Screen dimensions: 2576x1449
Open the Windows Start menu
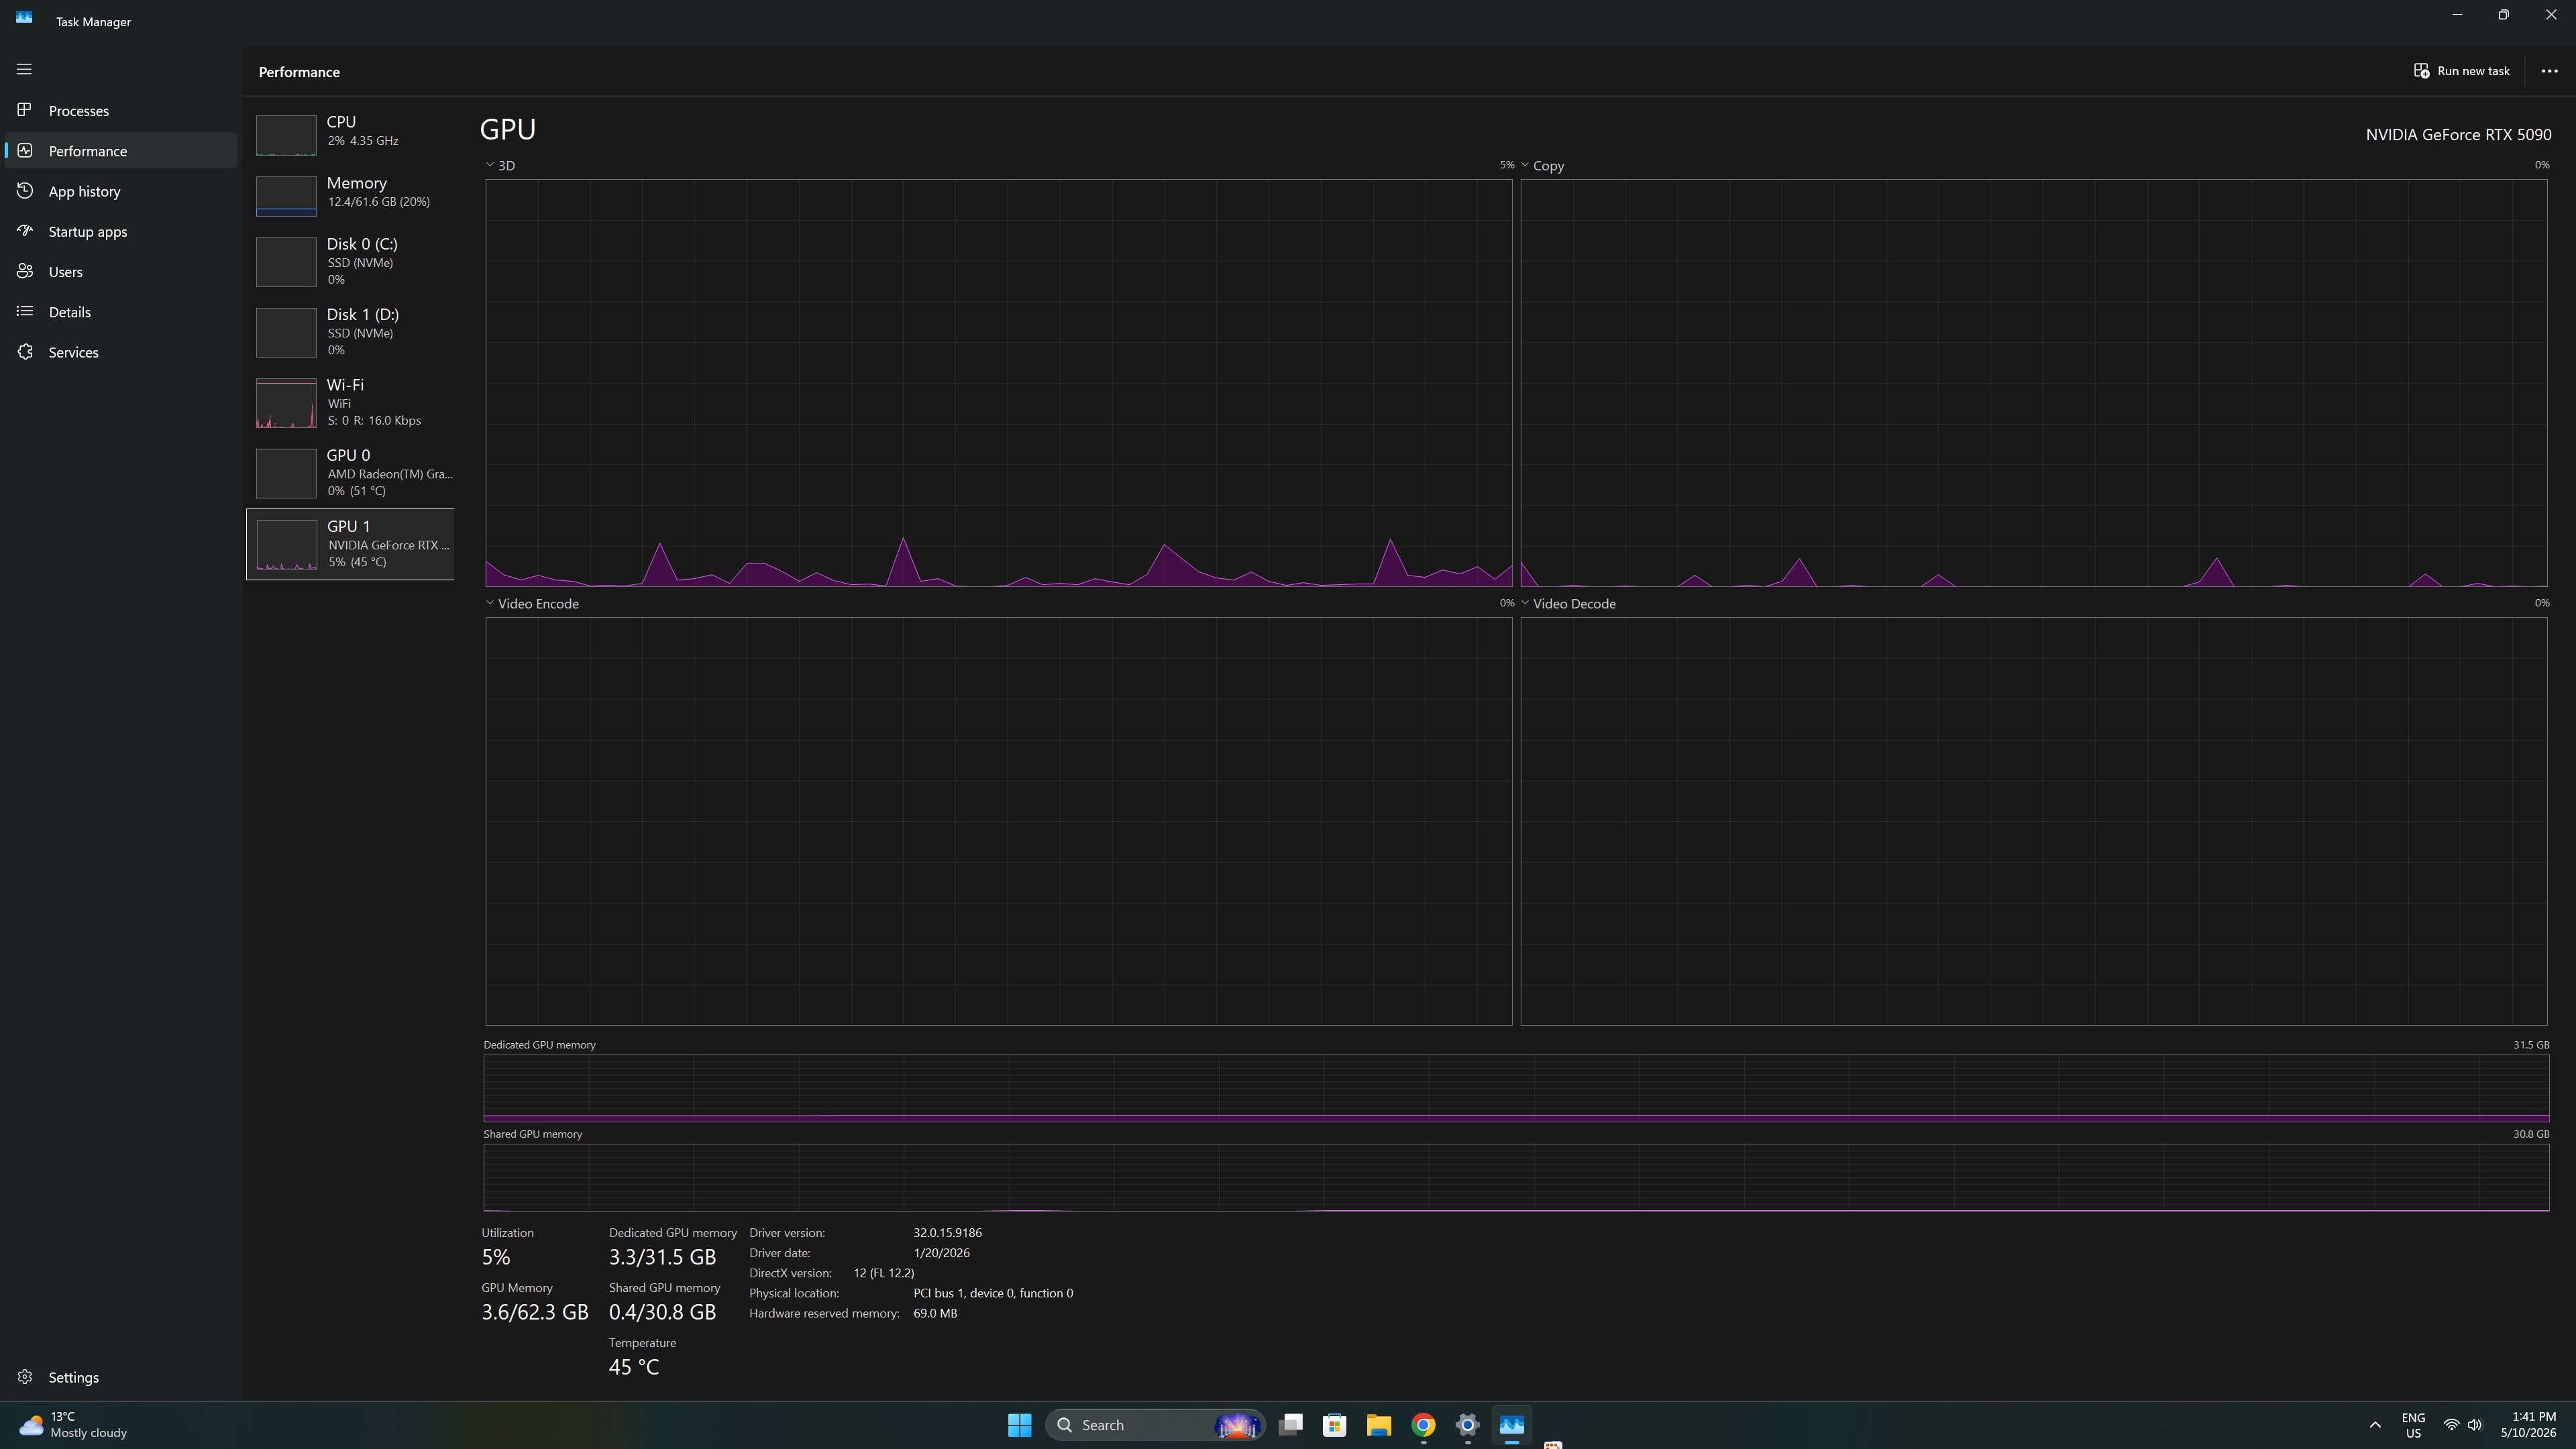tap(1020, 1425)
